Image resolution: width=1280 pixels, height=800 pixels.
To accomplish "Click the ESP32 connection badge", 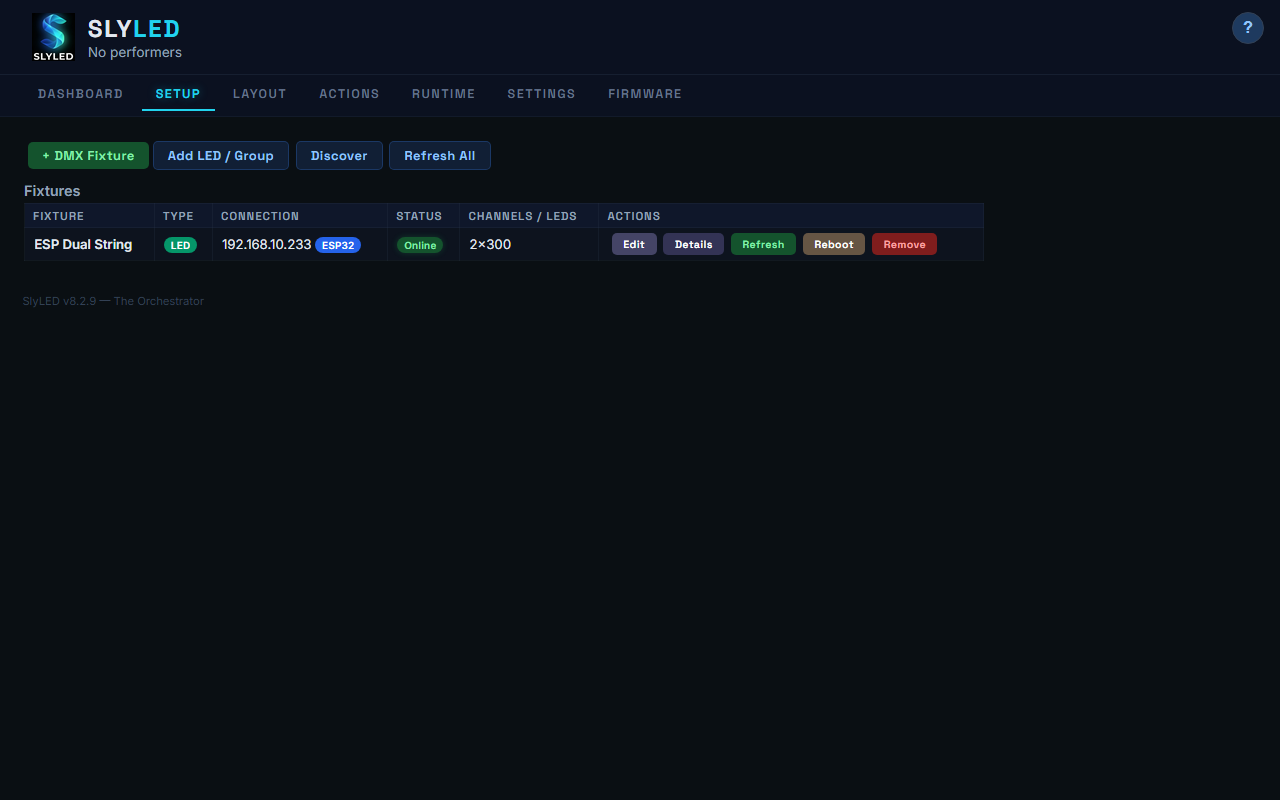I will [x=337, y=245].
